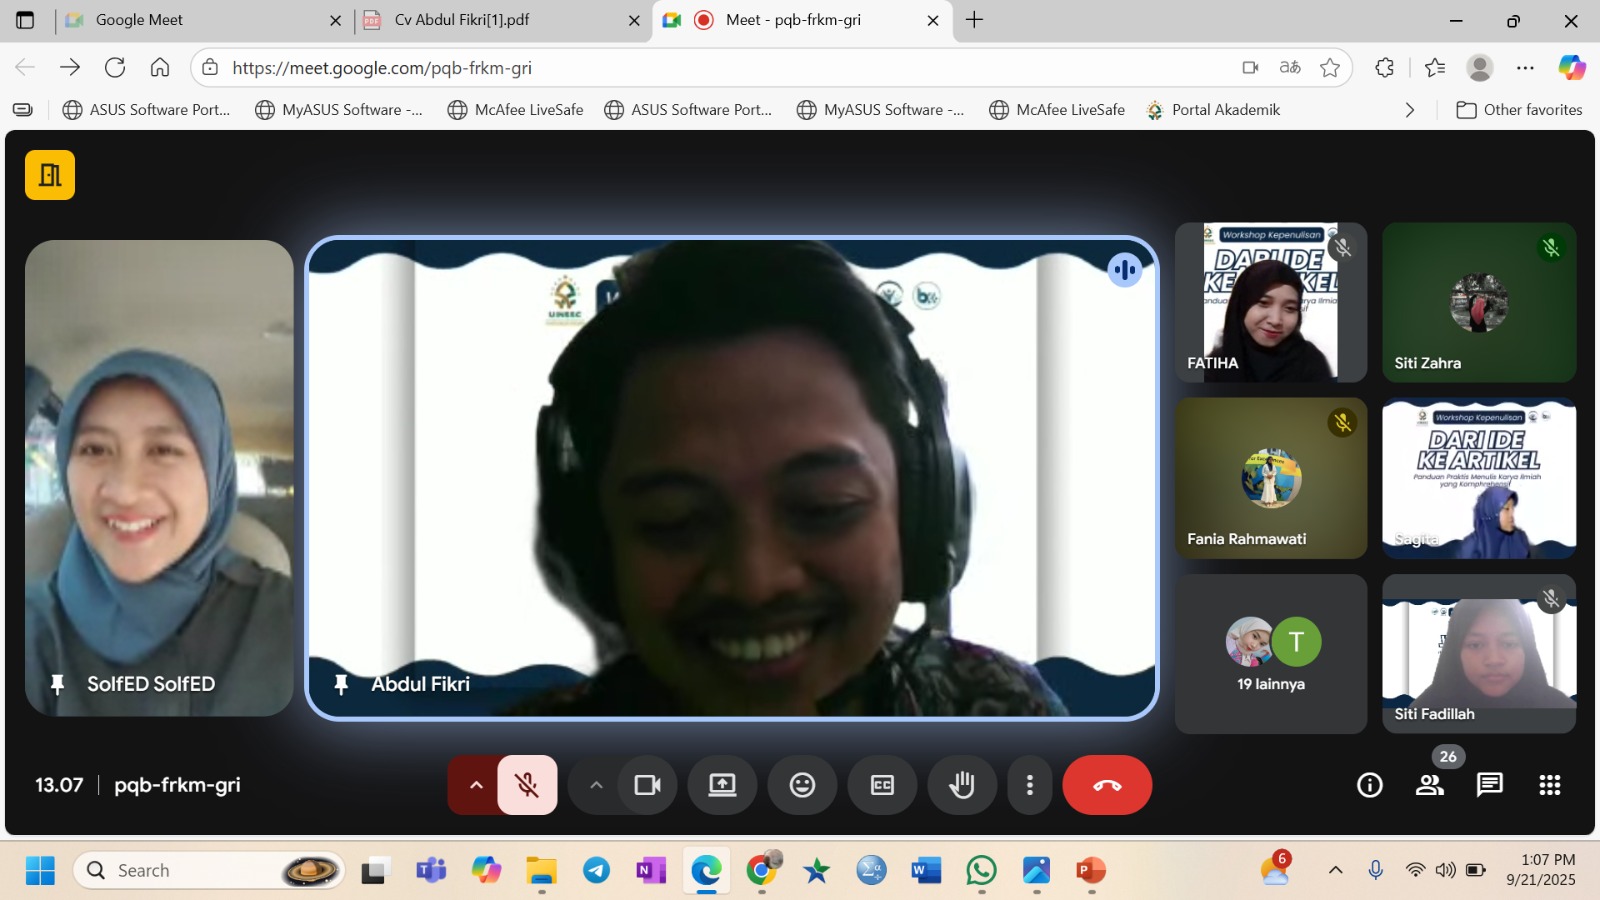Viewport: 1600px width, 900px height.
Task: Leave the call with red button
Action: (x=1107, y=785)
